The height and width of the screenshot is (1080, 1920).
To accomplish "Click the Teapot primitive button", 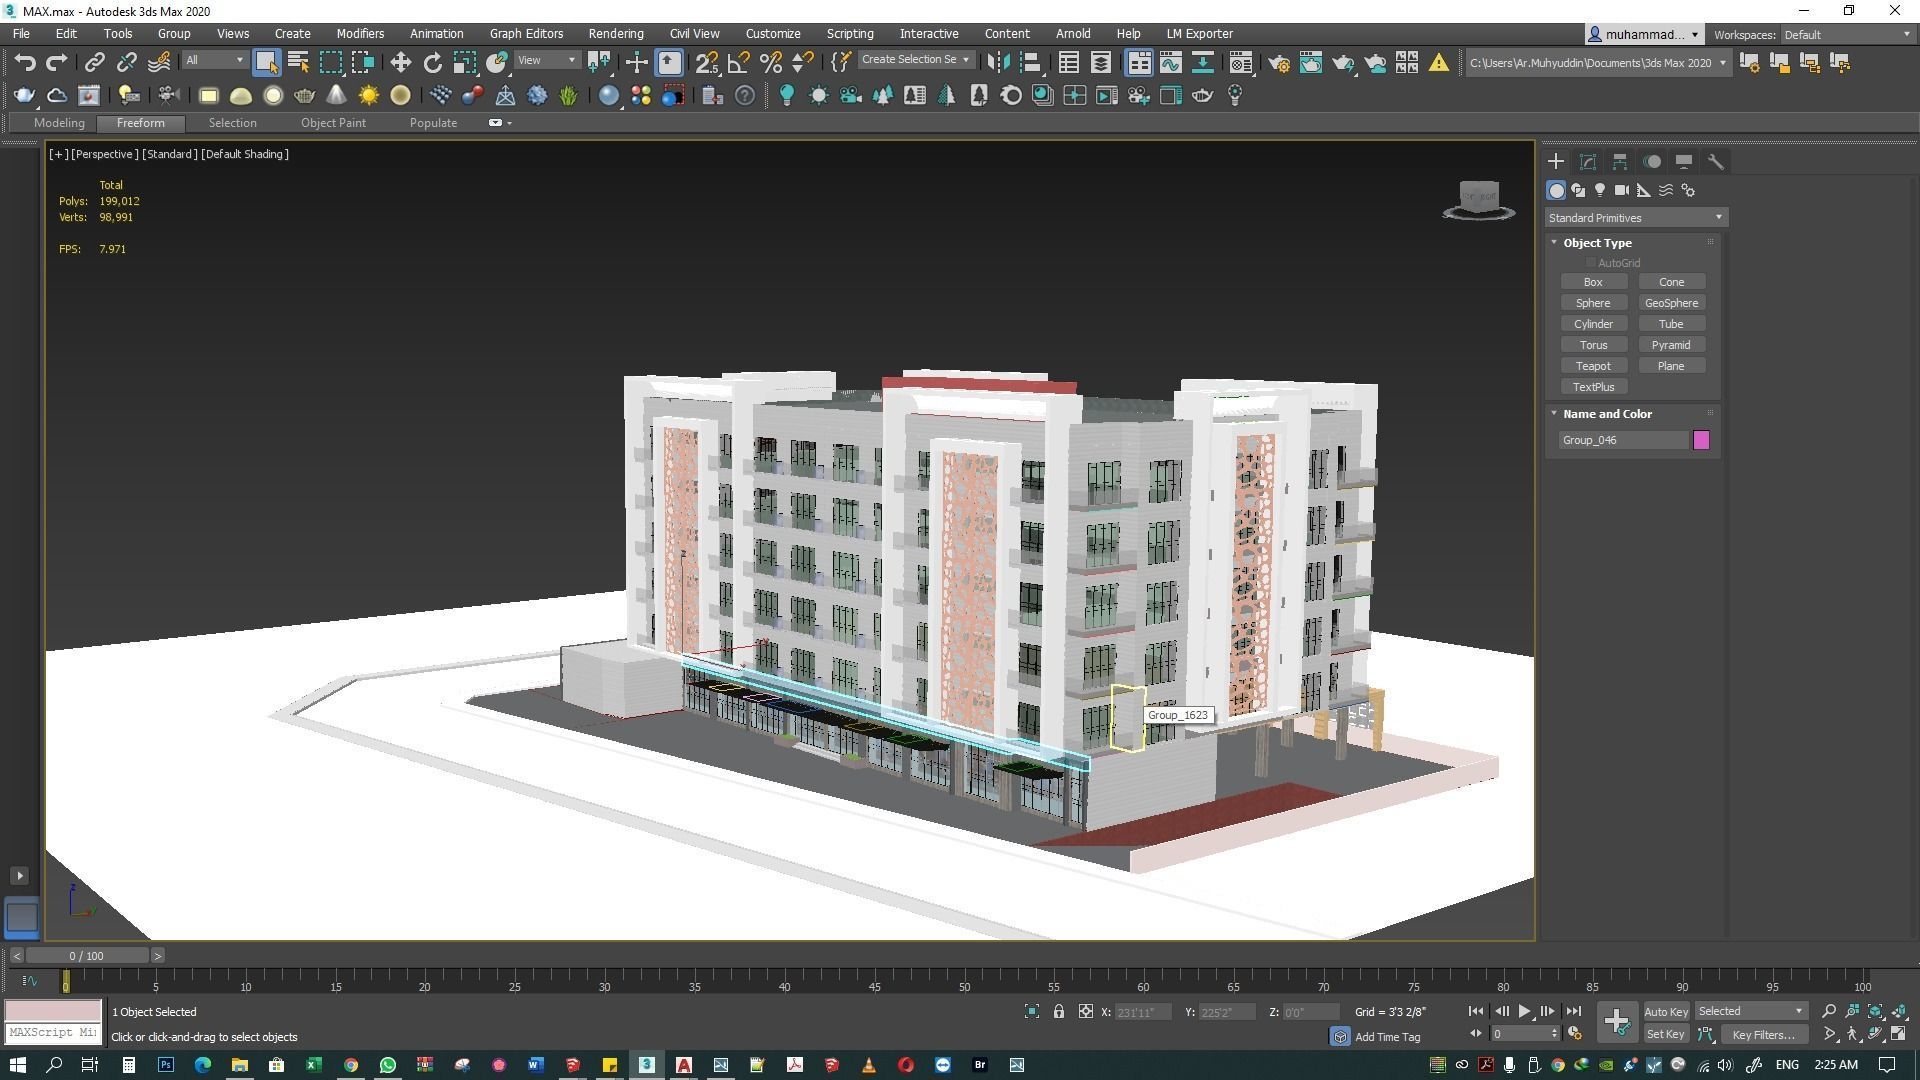I will click(1593, 366).
